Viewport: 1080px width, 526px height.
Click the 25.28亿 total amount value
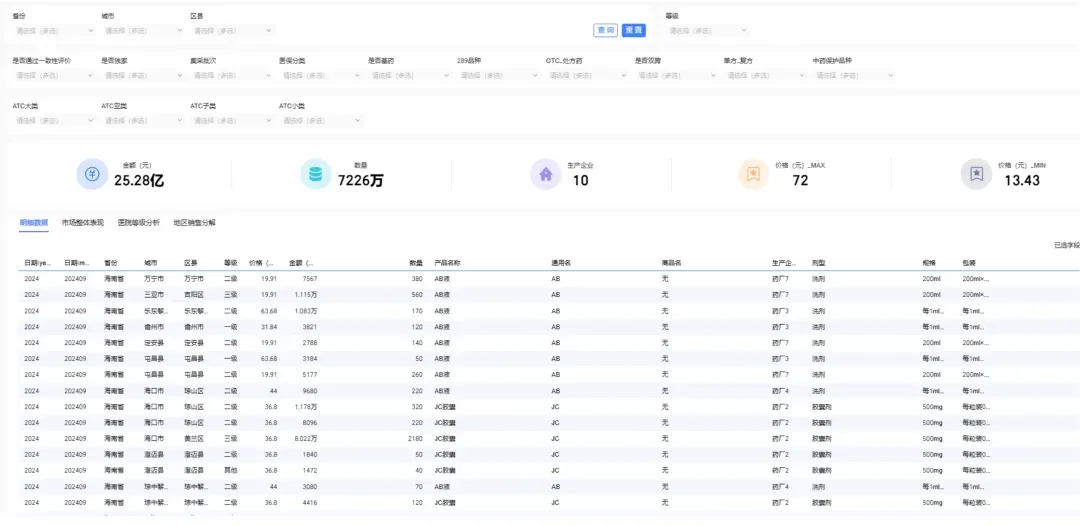pyautogui.click(x=139, y=181)
